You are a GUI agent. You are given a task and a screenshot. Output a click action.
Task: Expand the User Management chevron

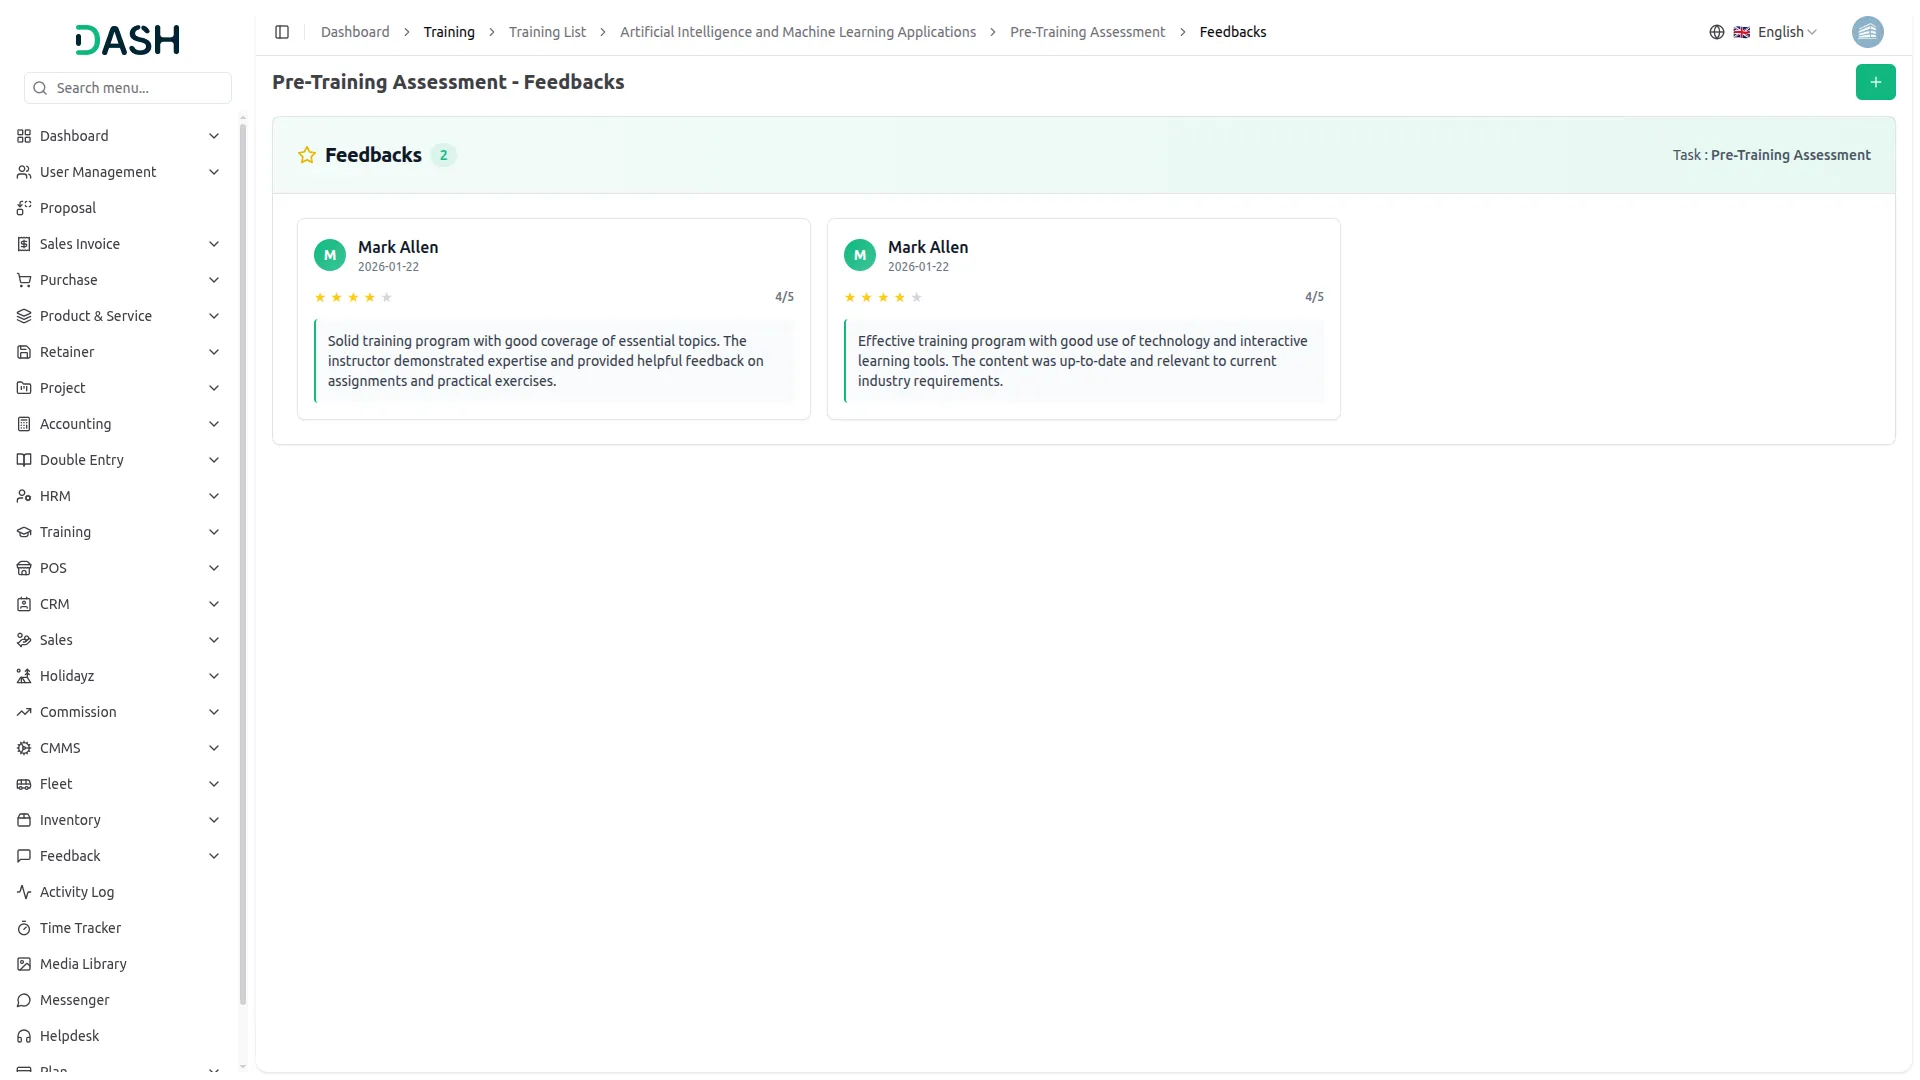pos(214,172)
